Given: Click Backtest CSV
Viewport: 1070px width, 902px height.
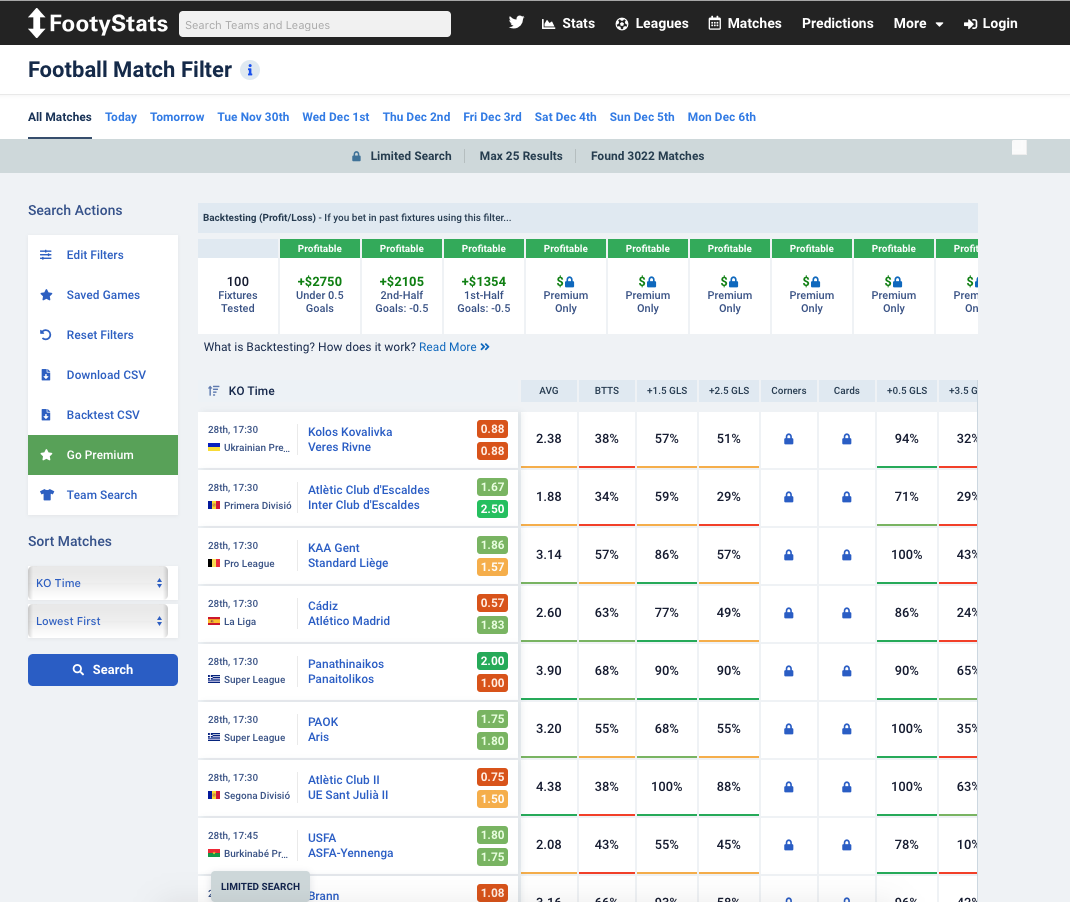Looking at the screenshot, I should click(103, 415).
